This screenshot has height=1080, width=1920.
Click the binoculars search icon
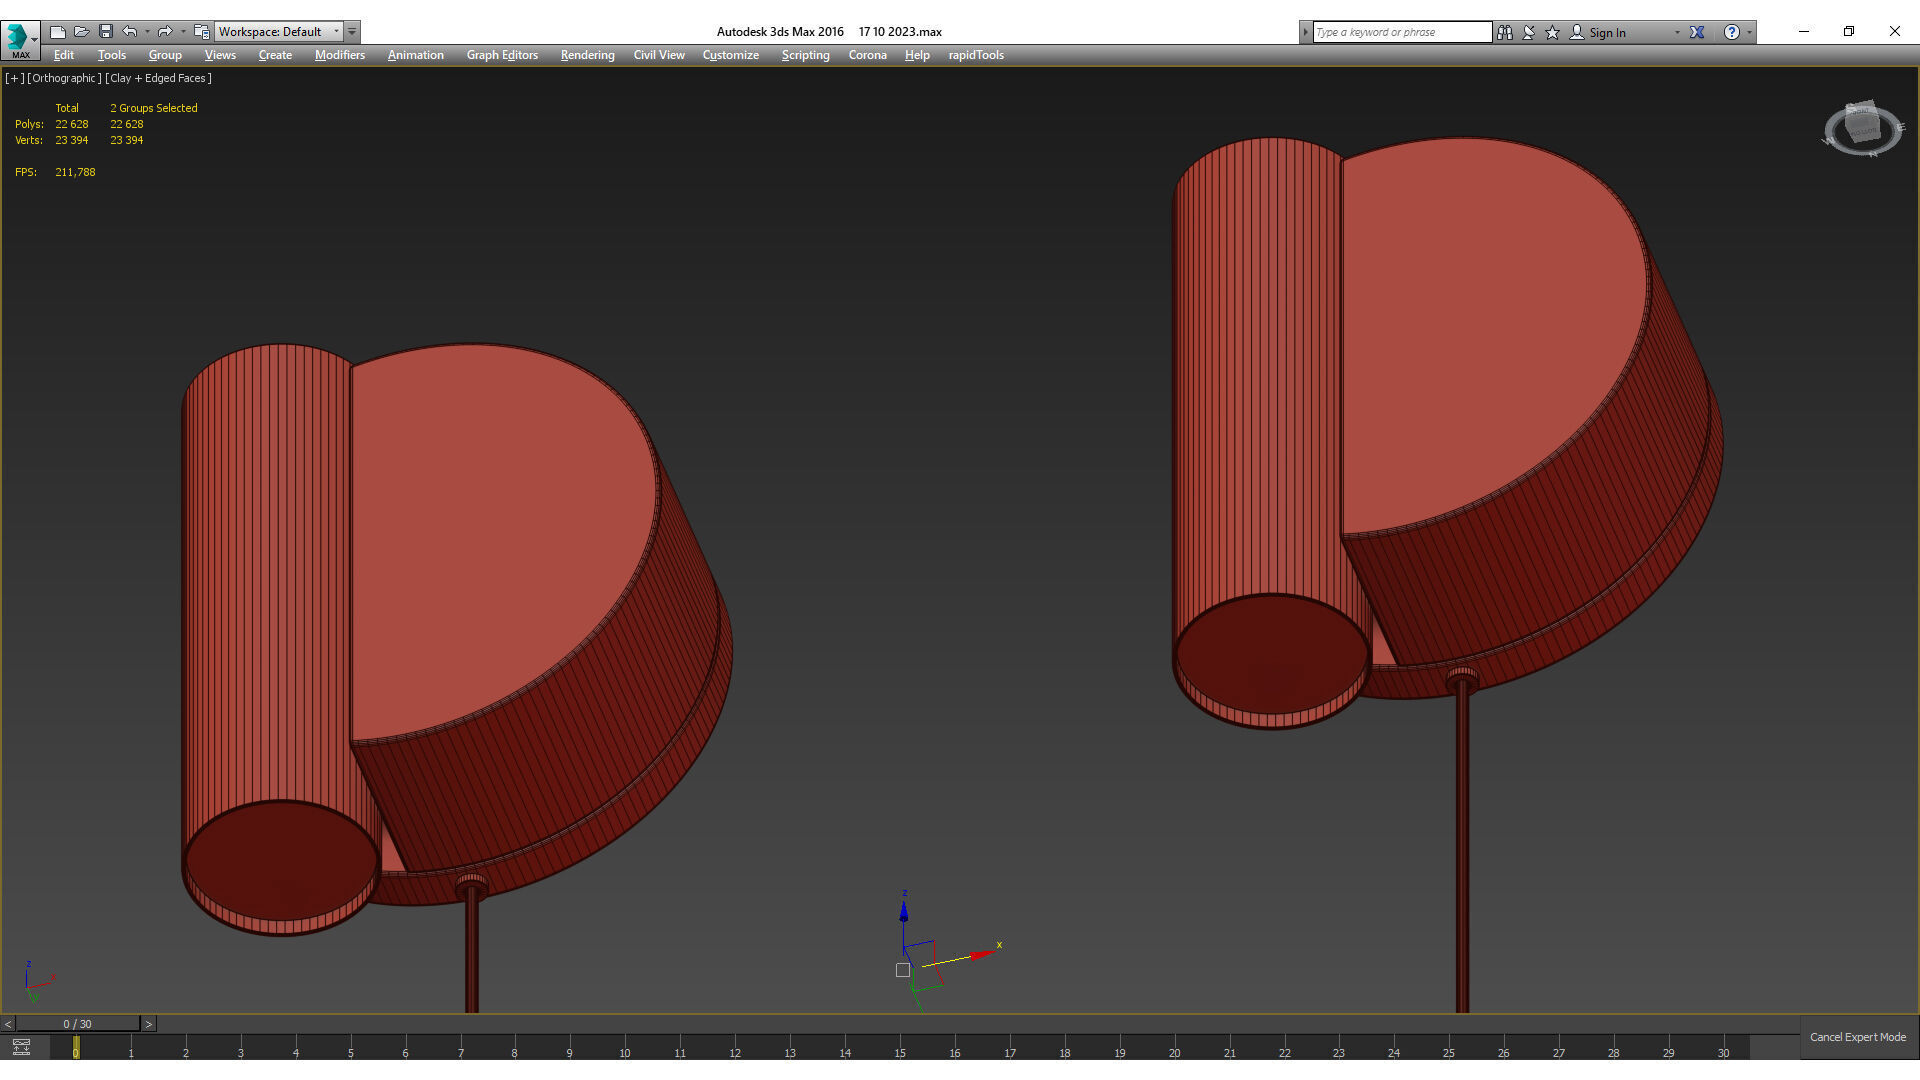coord(1504,32)
